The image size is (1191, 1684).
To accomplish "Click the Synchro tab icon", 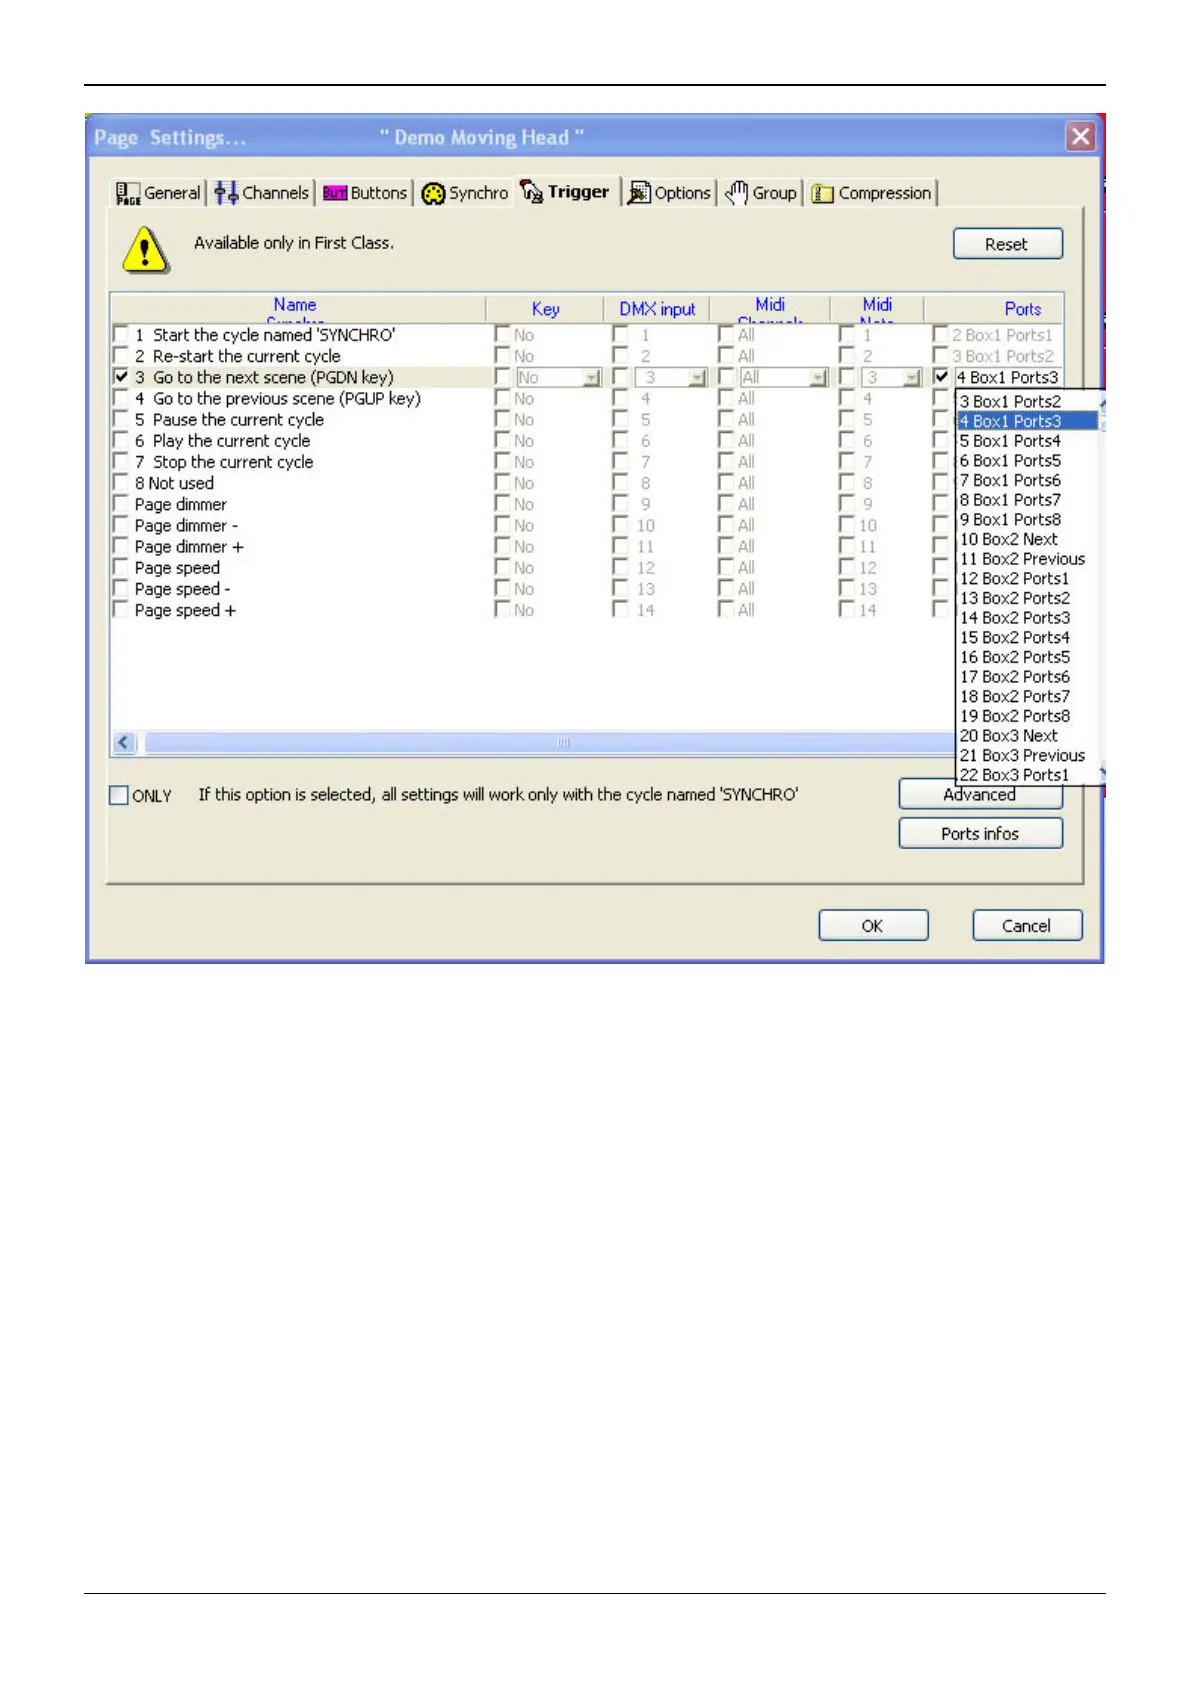I will coord(433,193).
